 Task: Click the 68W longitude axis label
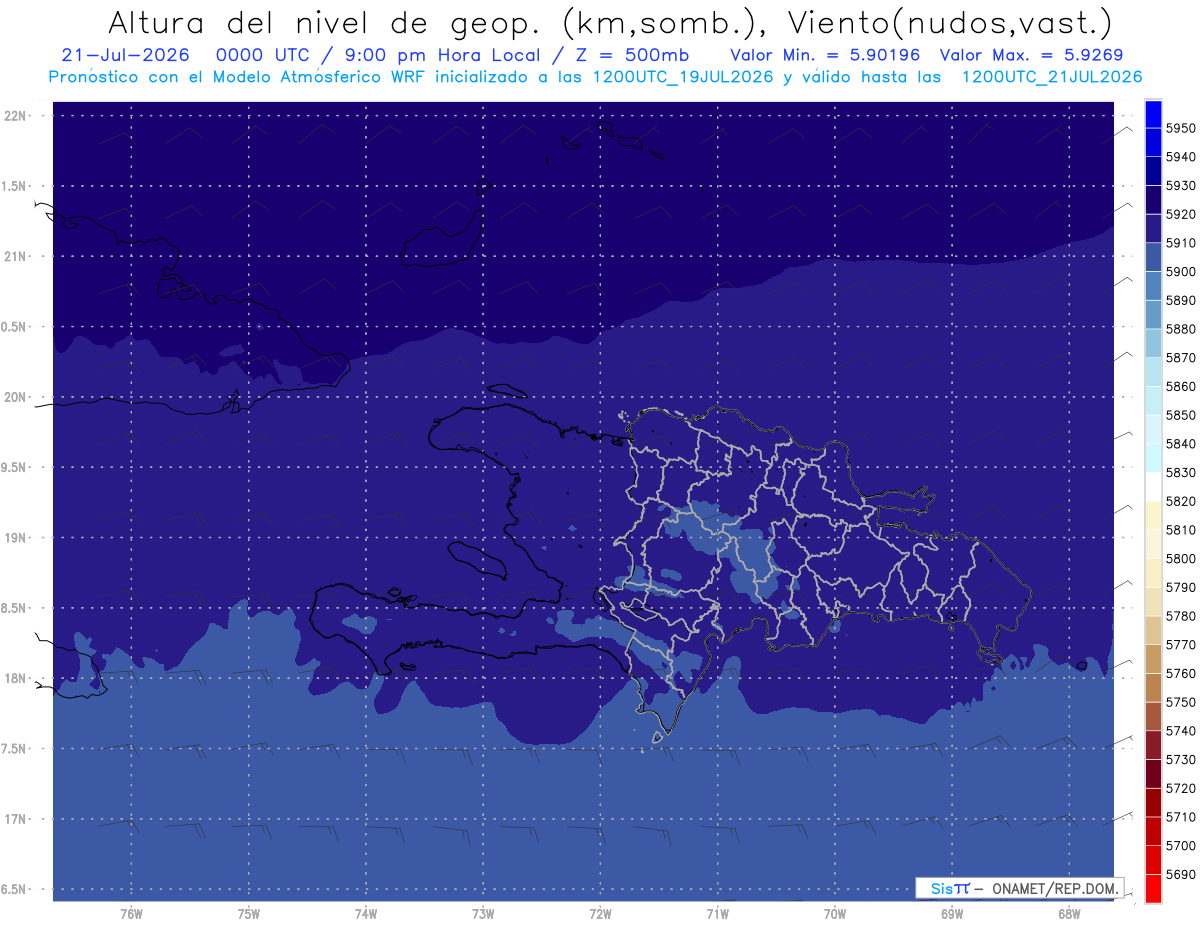coord(1069,914)
